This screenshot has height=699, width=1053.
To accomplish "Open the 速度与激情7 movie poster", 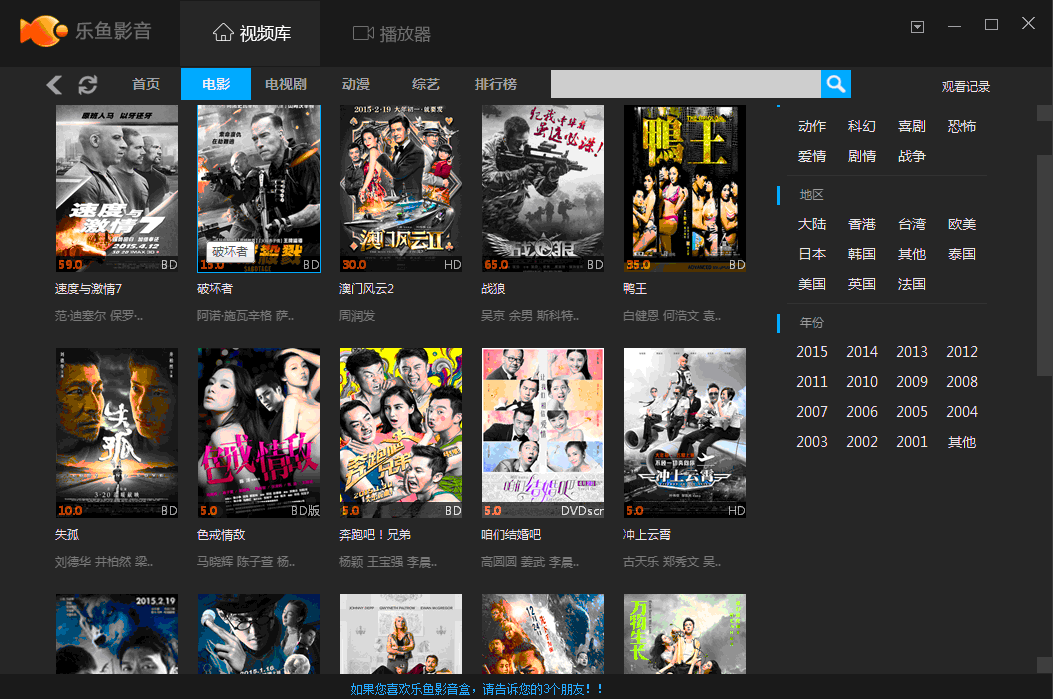I will 116,188.
